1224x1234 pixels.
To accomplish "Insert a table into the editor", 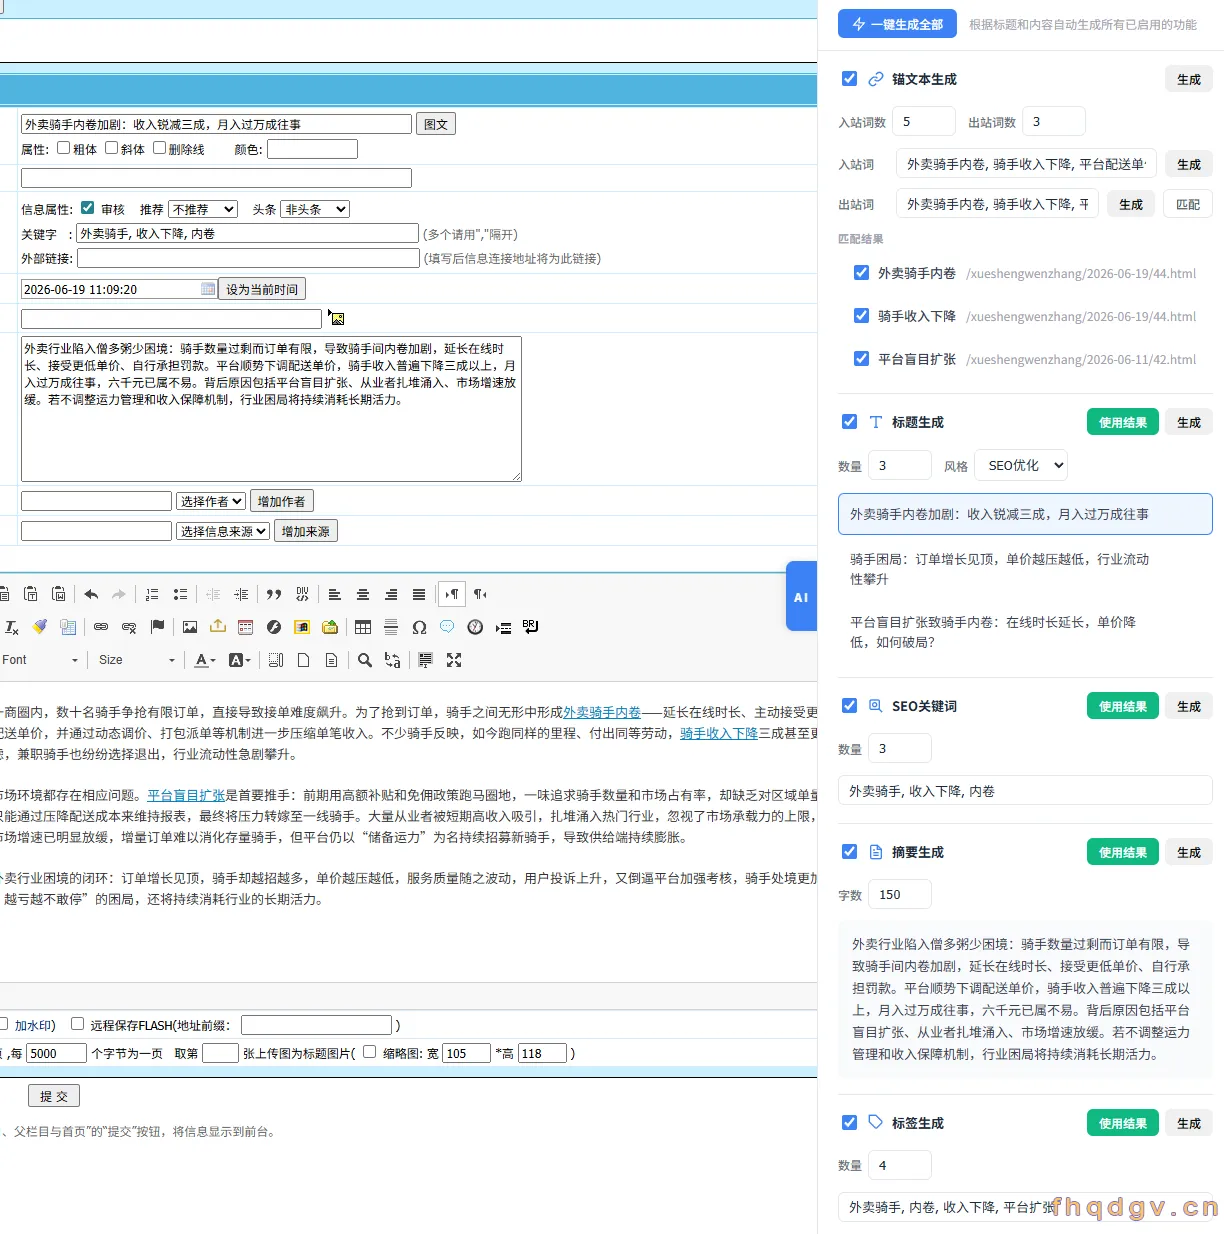I will 363,627.
